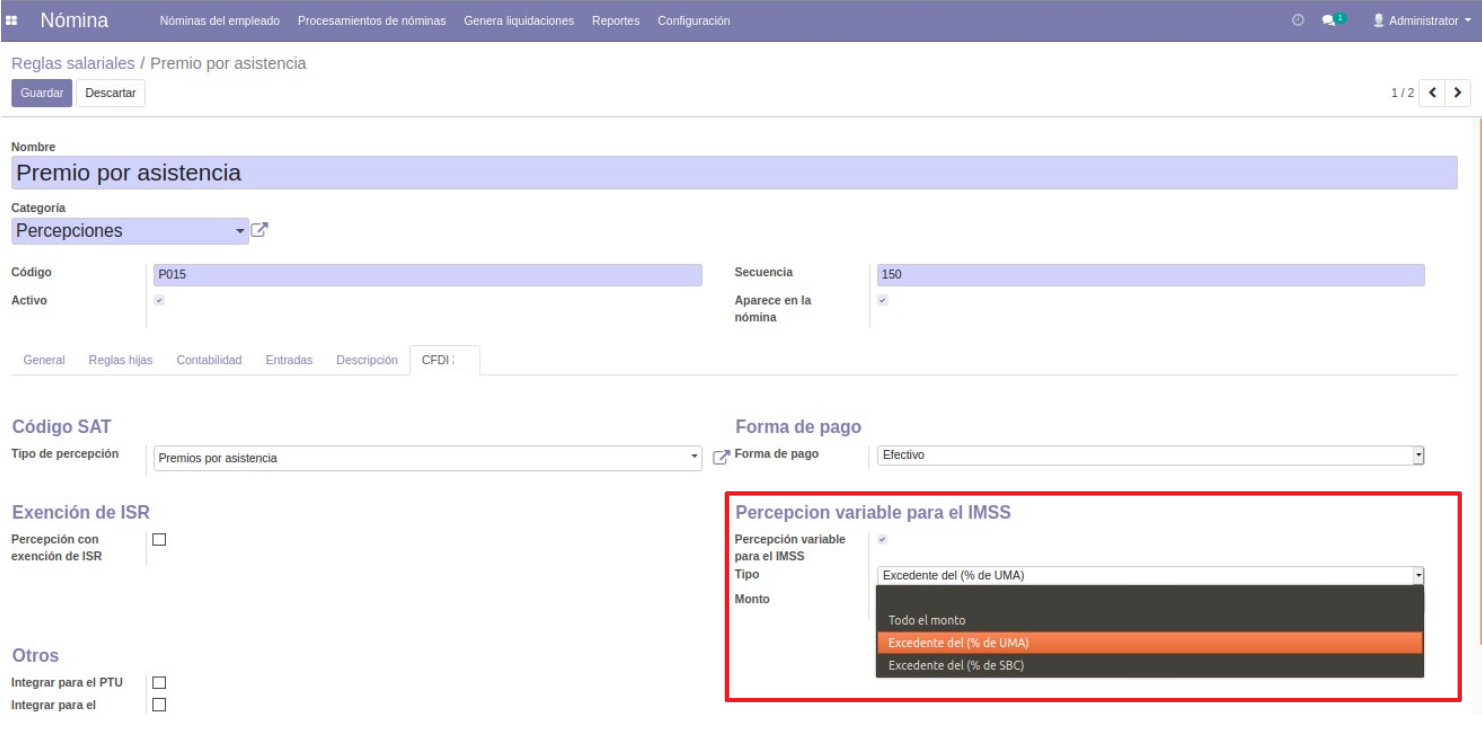Screen dimensions: 1482x734
Task: Choose 'Excedente del (% de SBC)' option
Action: point(955,665)
